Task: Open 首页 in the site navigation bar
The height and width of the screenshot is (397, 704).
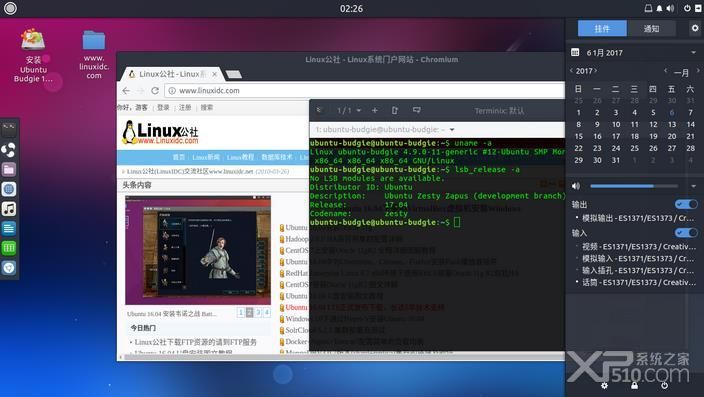Action: pos(179,157)
